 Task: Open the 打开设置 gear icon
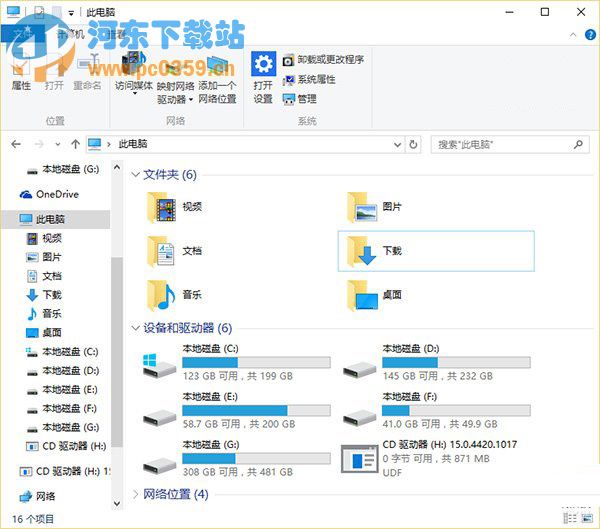(263, 64)
